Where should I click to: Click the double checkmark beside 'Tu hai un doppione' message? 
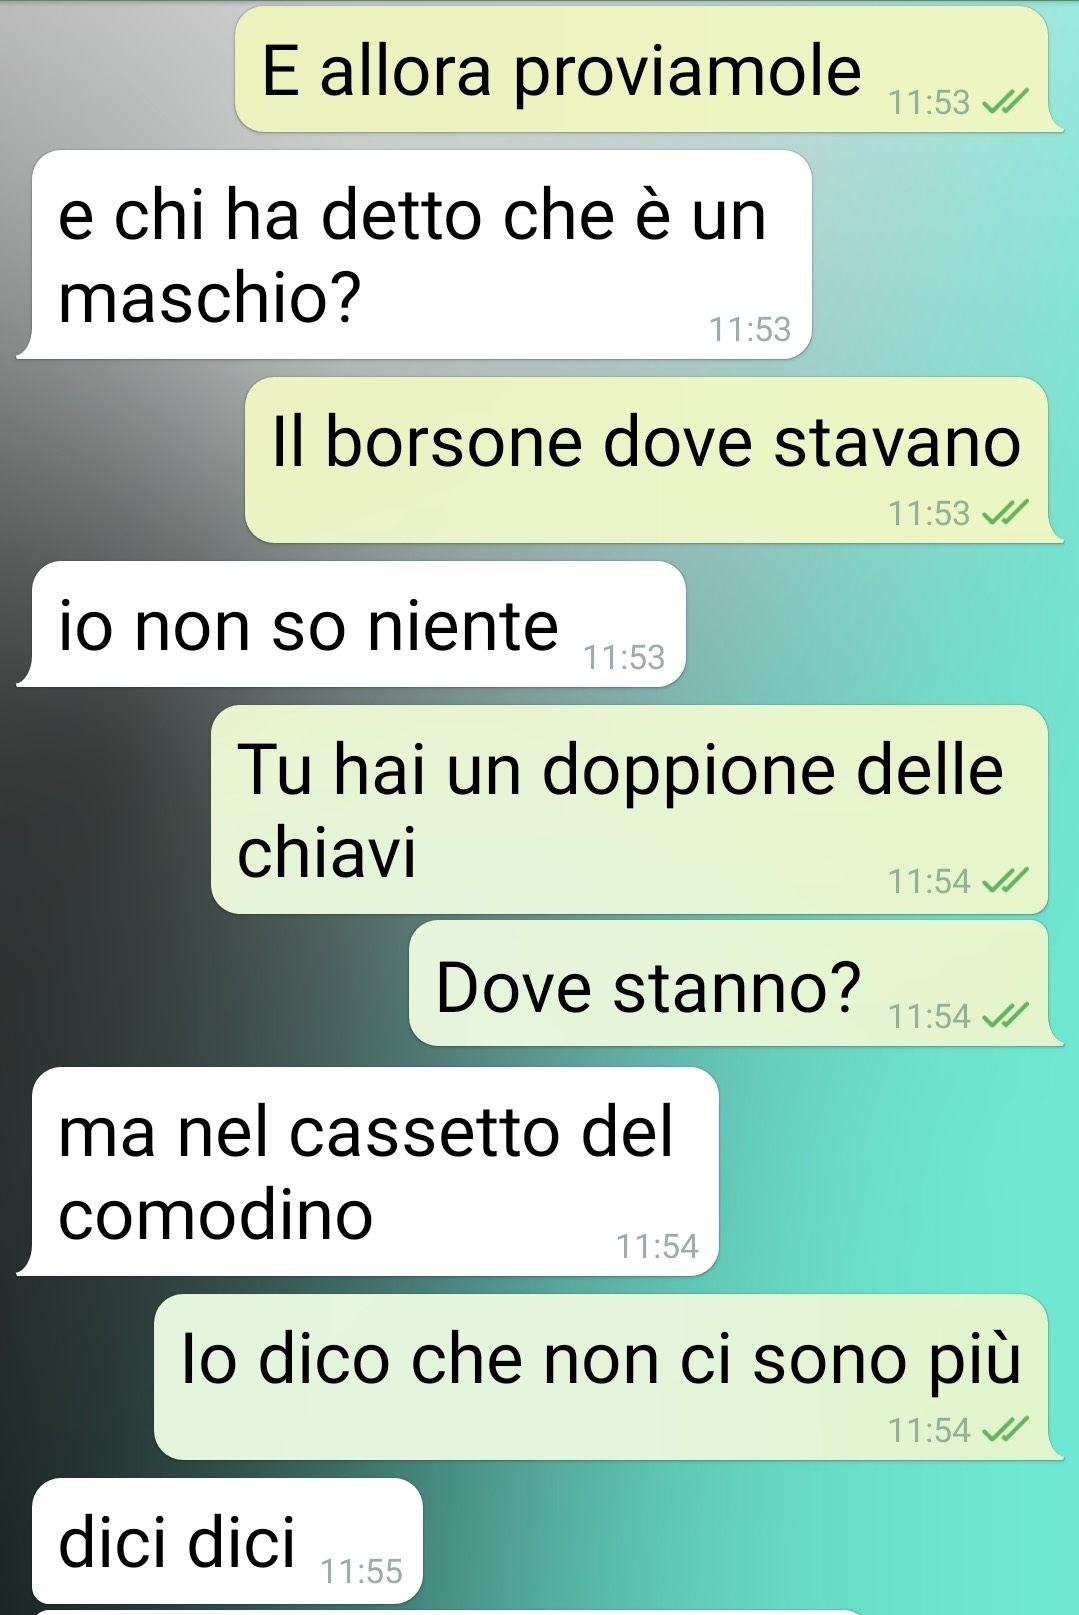pos(1005,881)
